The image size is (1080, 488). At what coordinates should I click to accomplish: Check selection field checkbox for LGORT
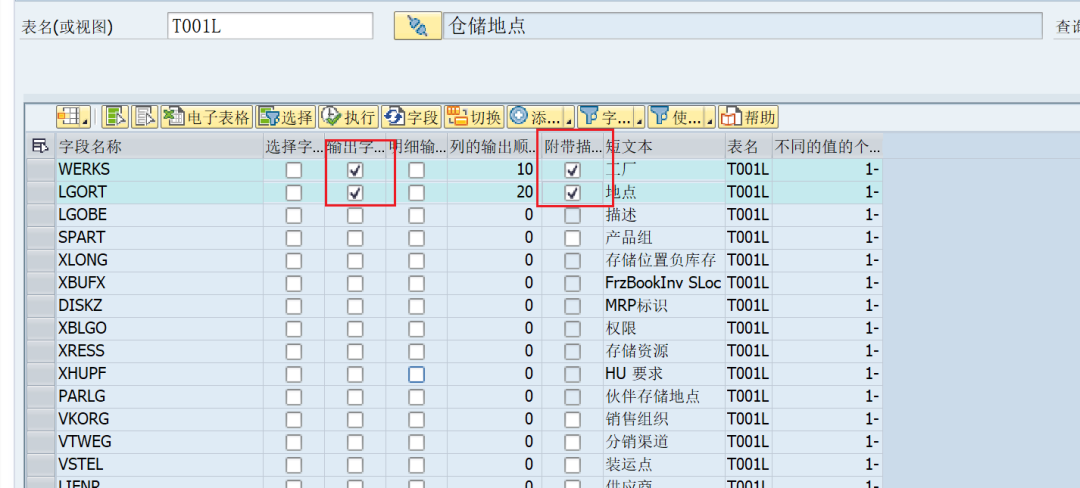[294, 193]
